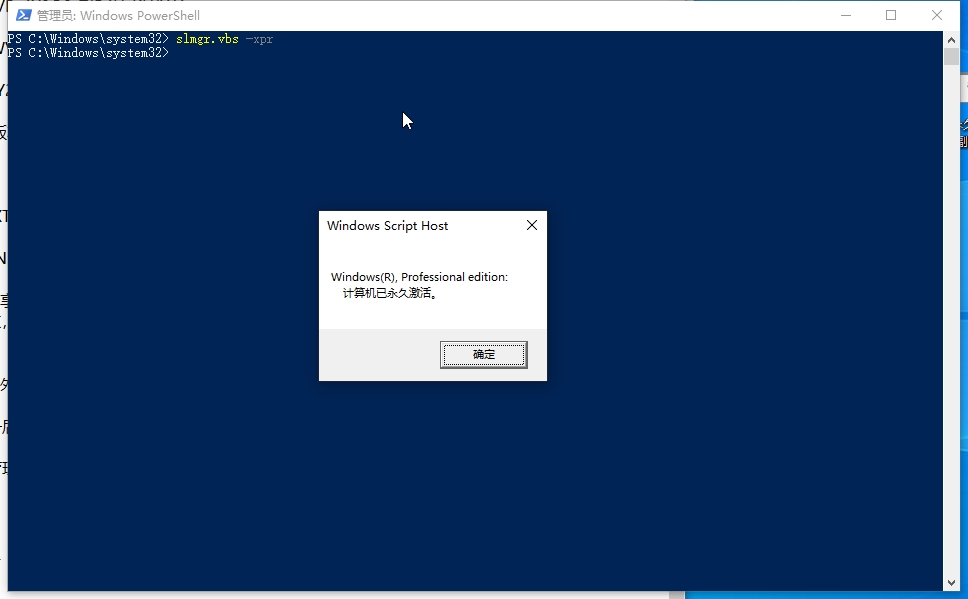Click the '管理员: Windows PowerShell' window title
This screenshot has height=599, width=968.
[x=118, y=15]
